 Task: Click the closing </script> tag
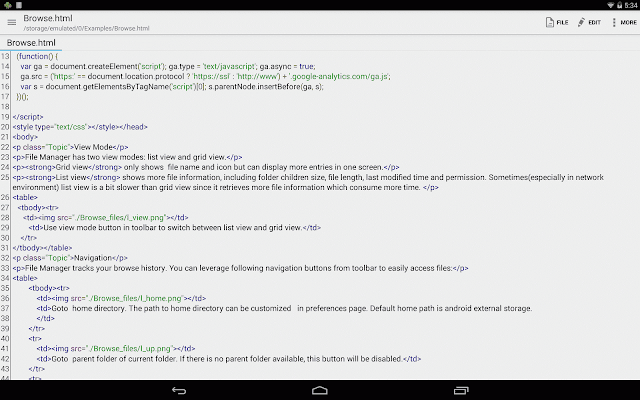[x=28, y=117]
